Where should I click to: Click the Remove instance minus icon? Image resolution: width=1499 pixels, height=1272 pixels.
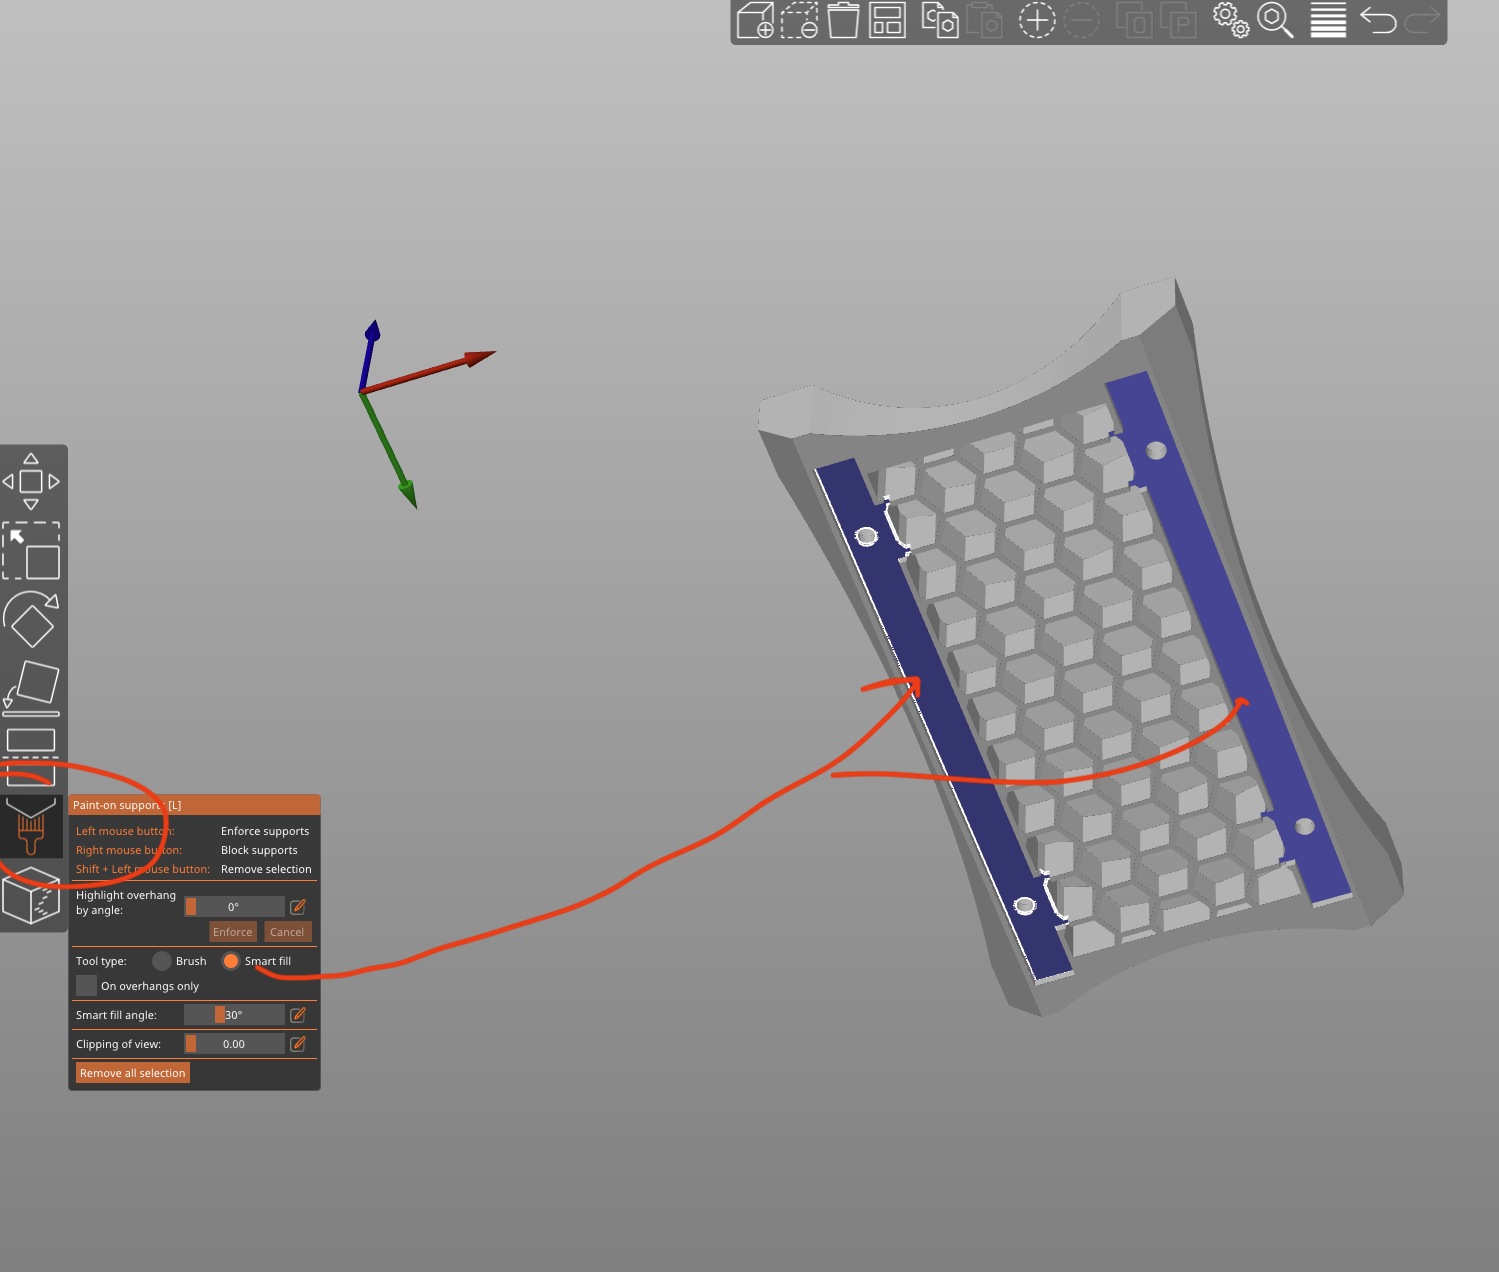click(1081, 20)
